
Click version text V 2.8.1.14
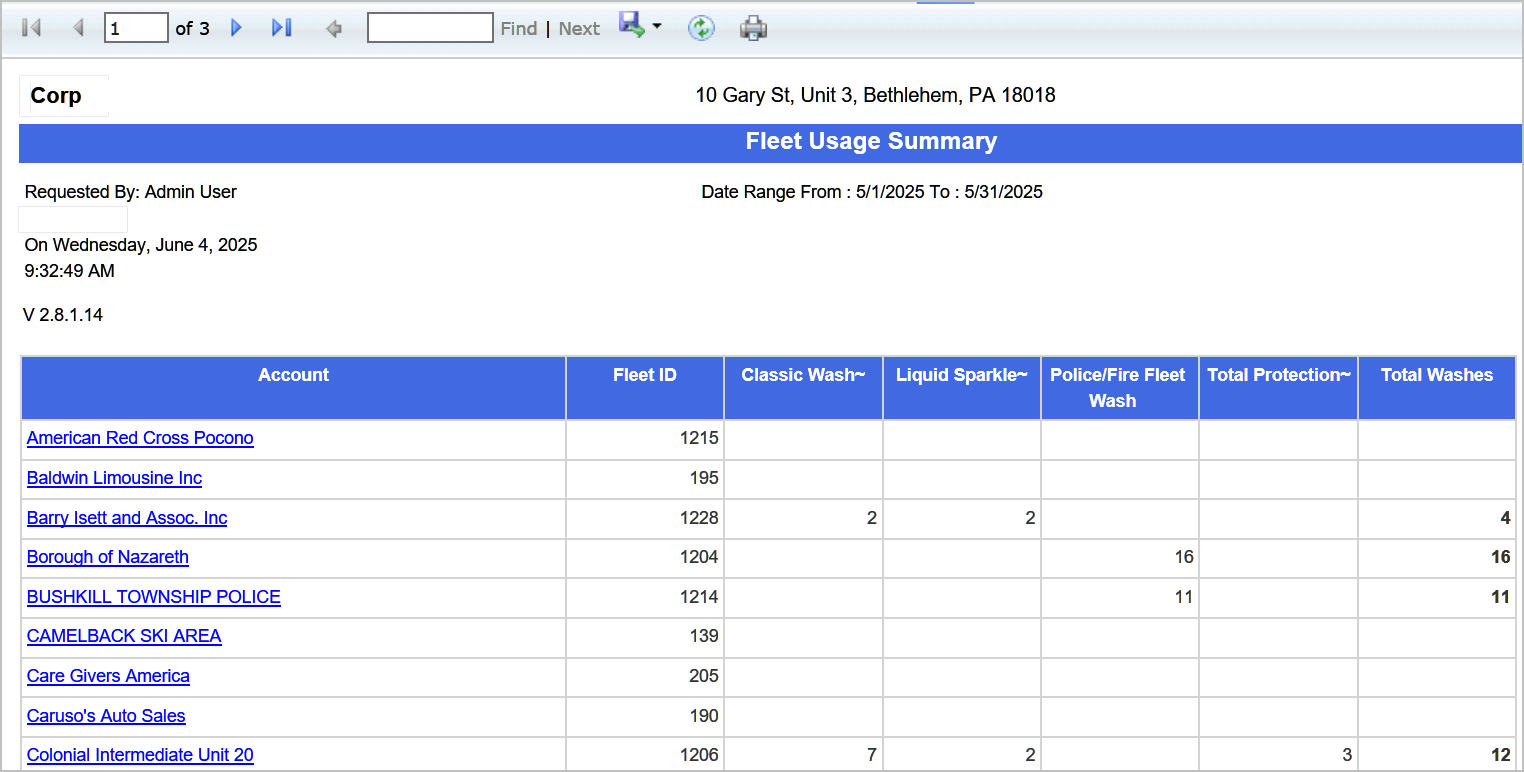[x=63, y=315]
